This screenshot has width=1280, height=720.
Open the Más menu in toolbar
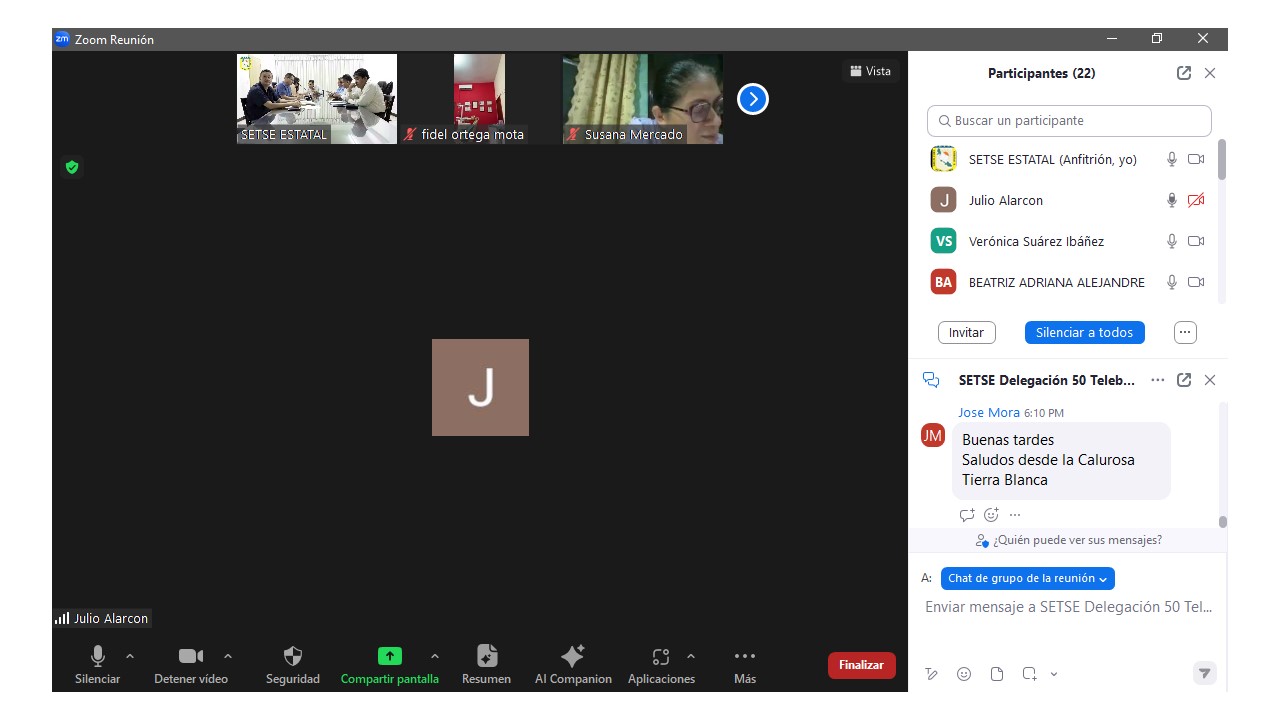click(x=744, y=657)
